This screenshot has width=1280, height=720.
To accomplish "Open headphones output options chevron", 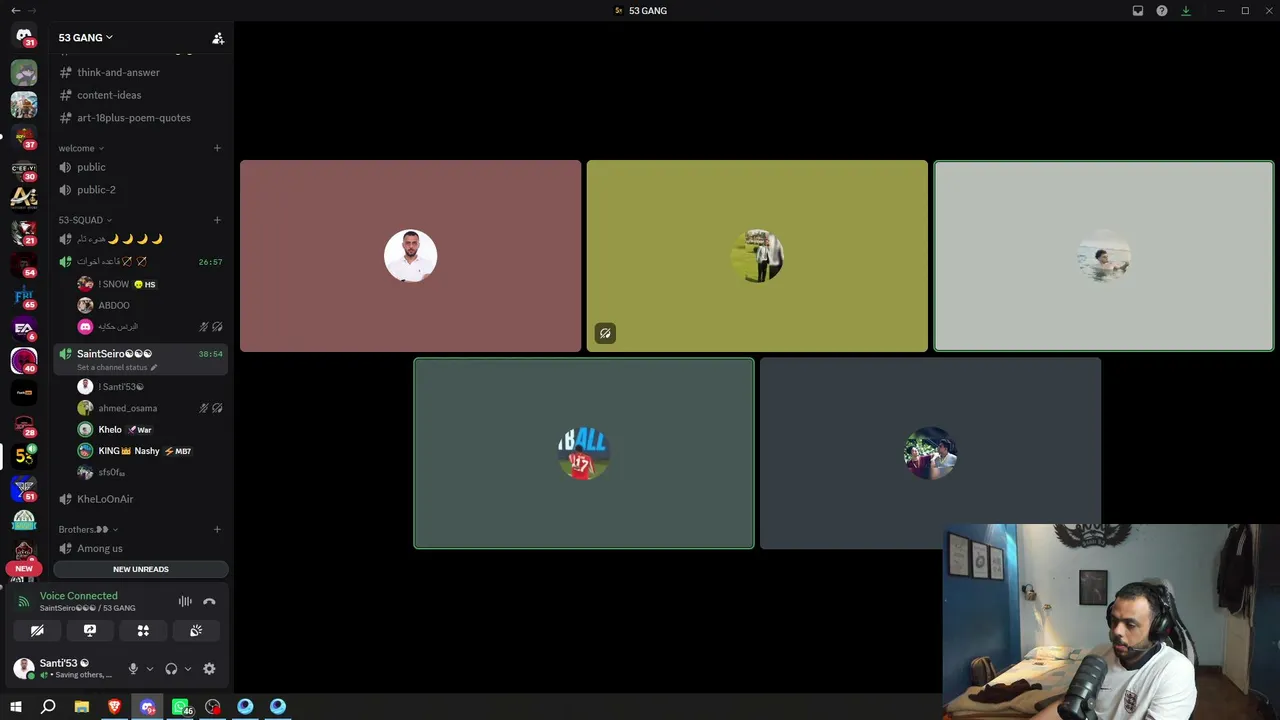I will [x=187, y=669].
